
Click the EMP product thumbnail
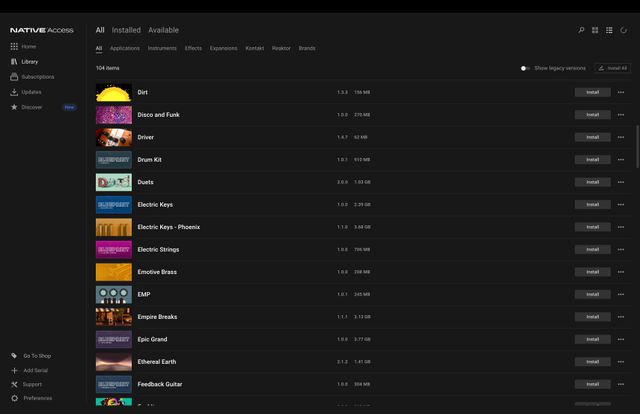pos(114,294)
